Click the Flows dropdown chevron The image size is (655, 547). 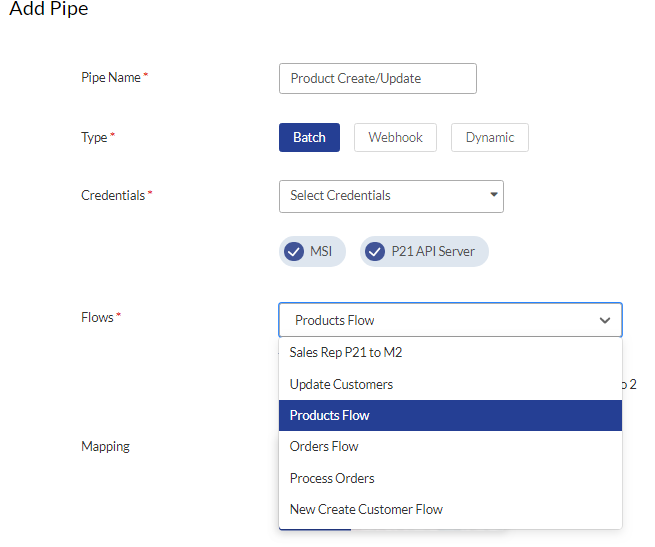[604, 321]
